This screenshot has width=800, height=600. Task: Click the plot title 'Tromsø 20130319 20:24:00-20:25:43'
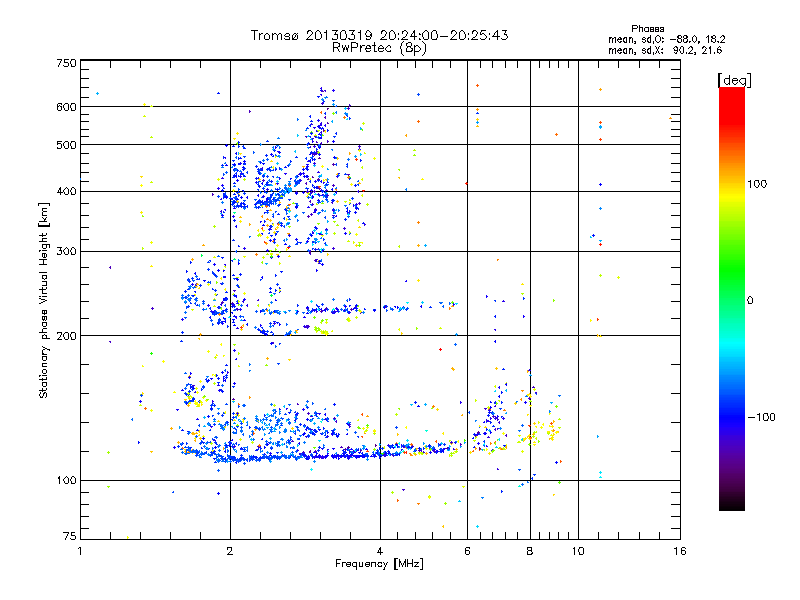[379, 35]
